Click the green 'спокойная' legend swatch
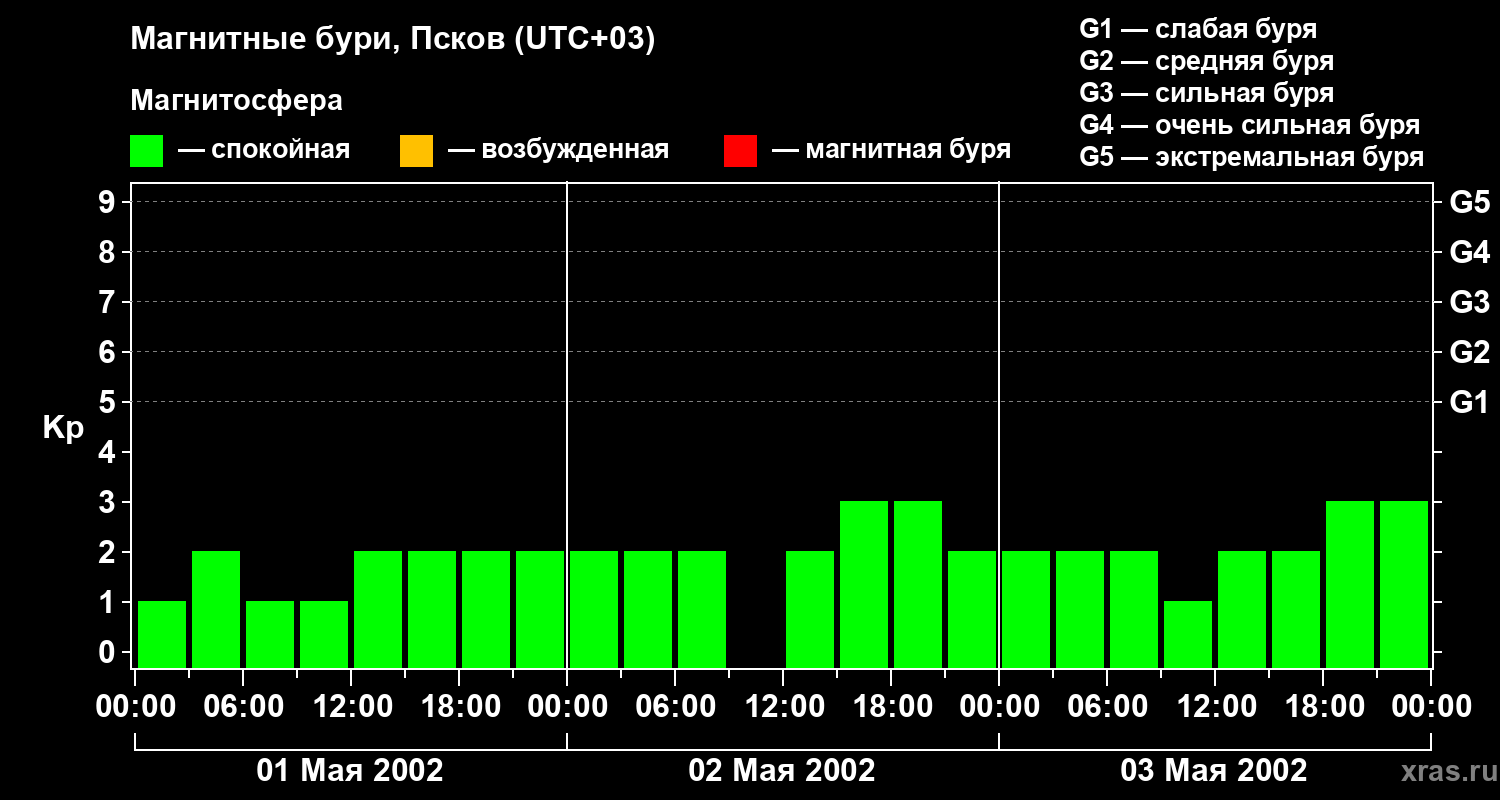The image size is (1500, 800). 147,151
